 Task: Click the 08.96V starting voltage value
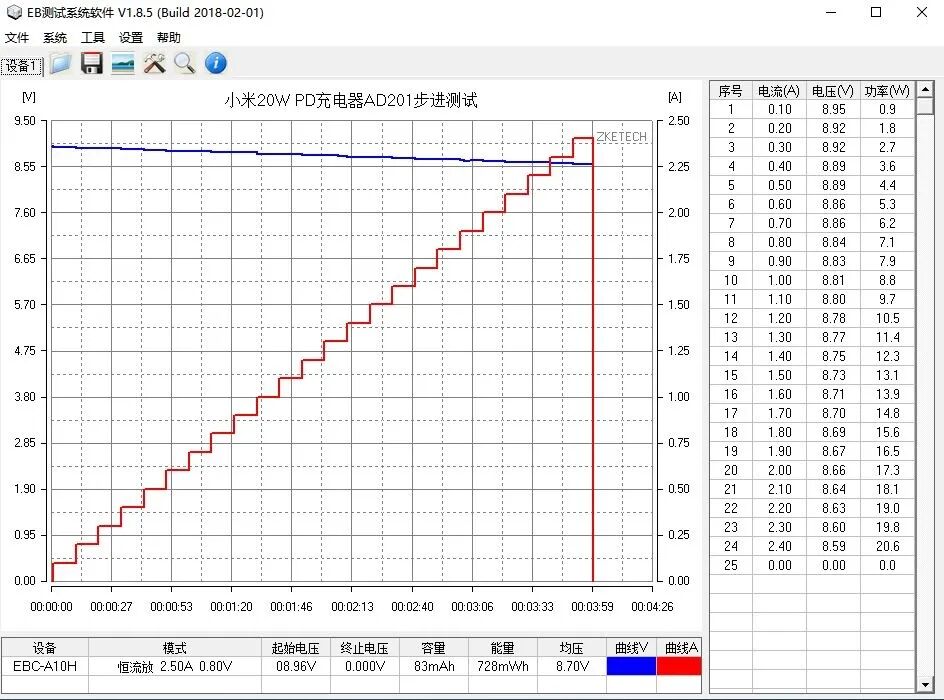295,666
